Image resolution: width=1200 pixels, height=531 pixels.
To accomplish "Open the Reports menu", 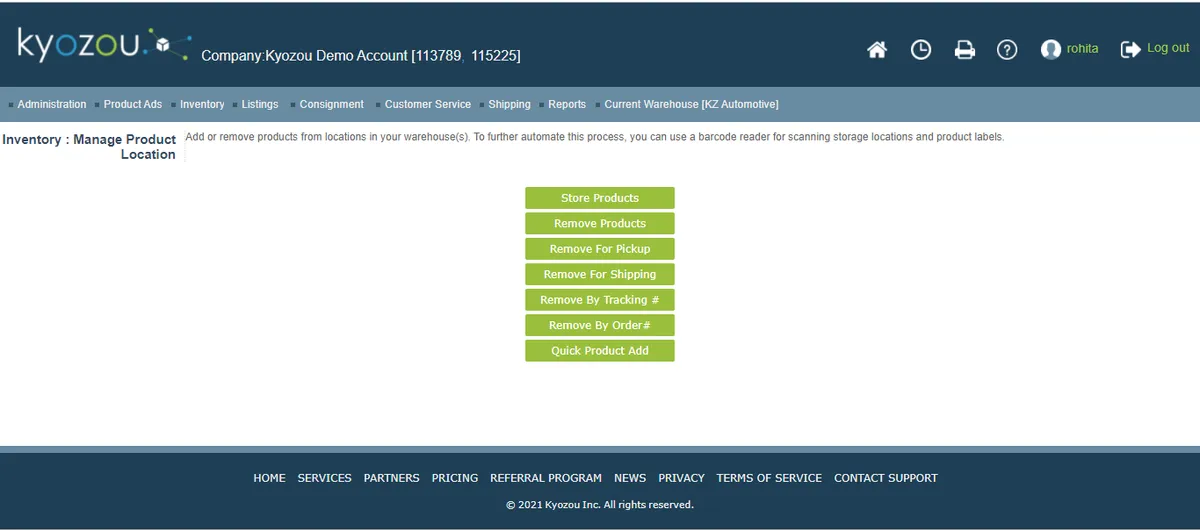I will click(567, 104).
